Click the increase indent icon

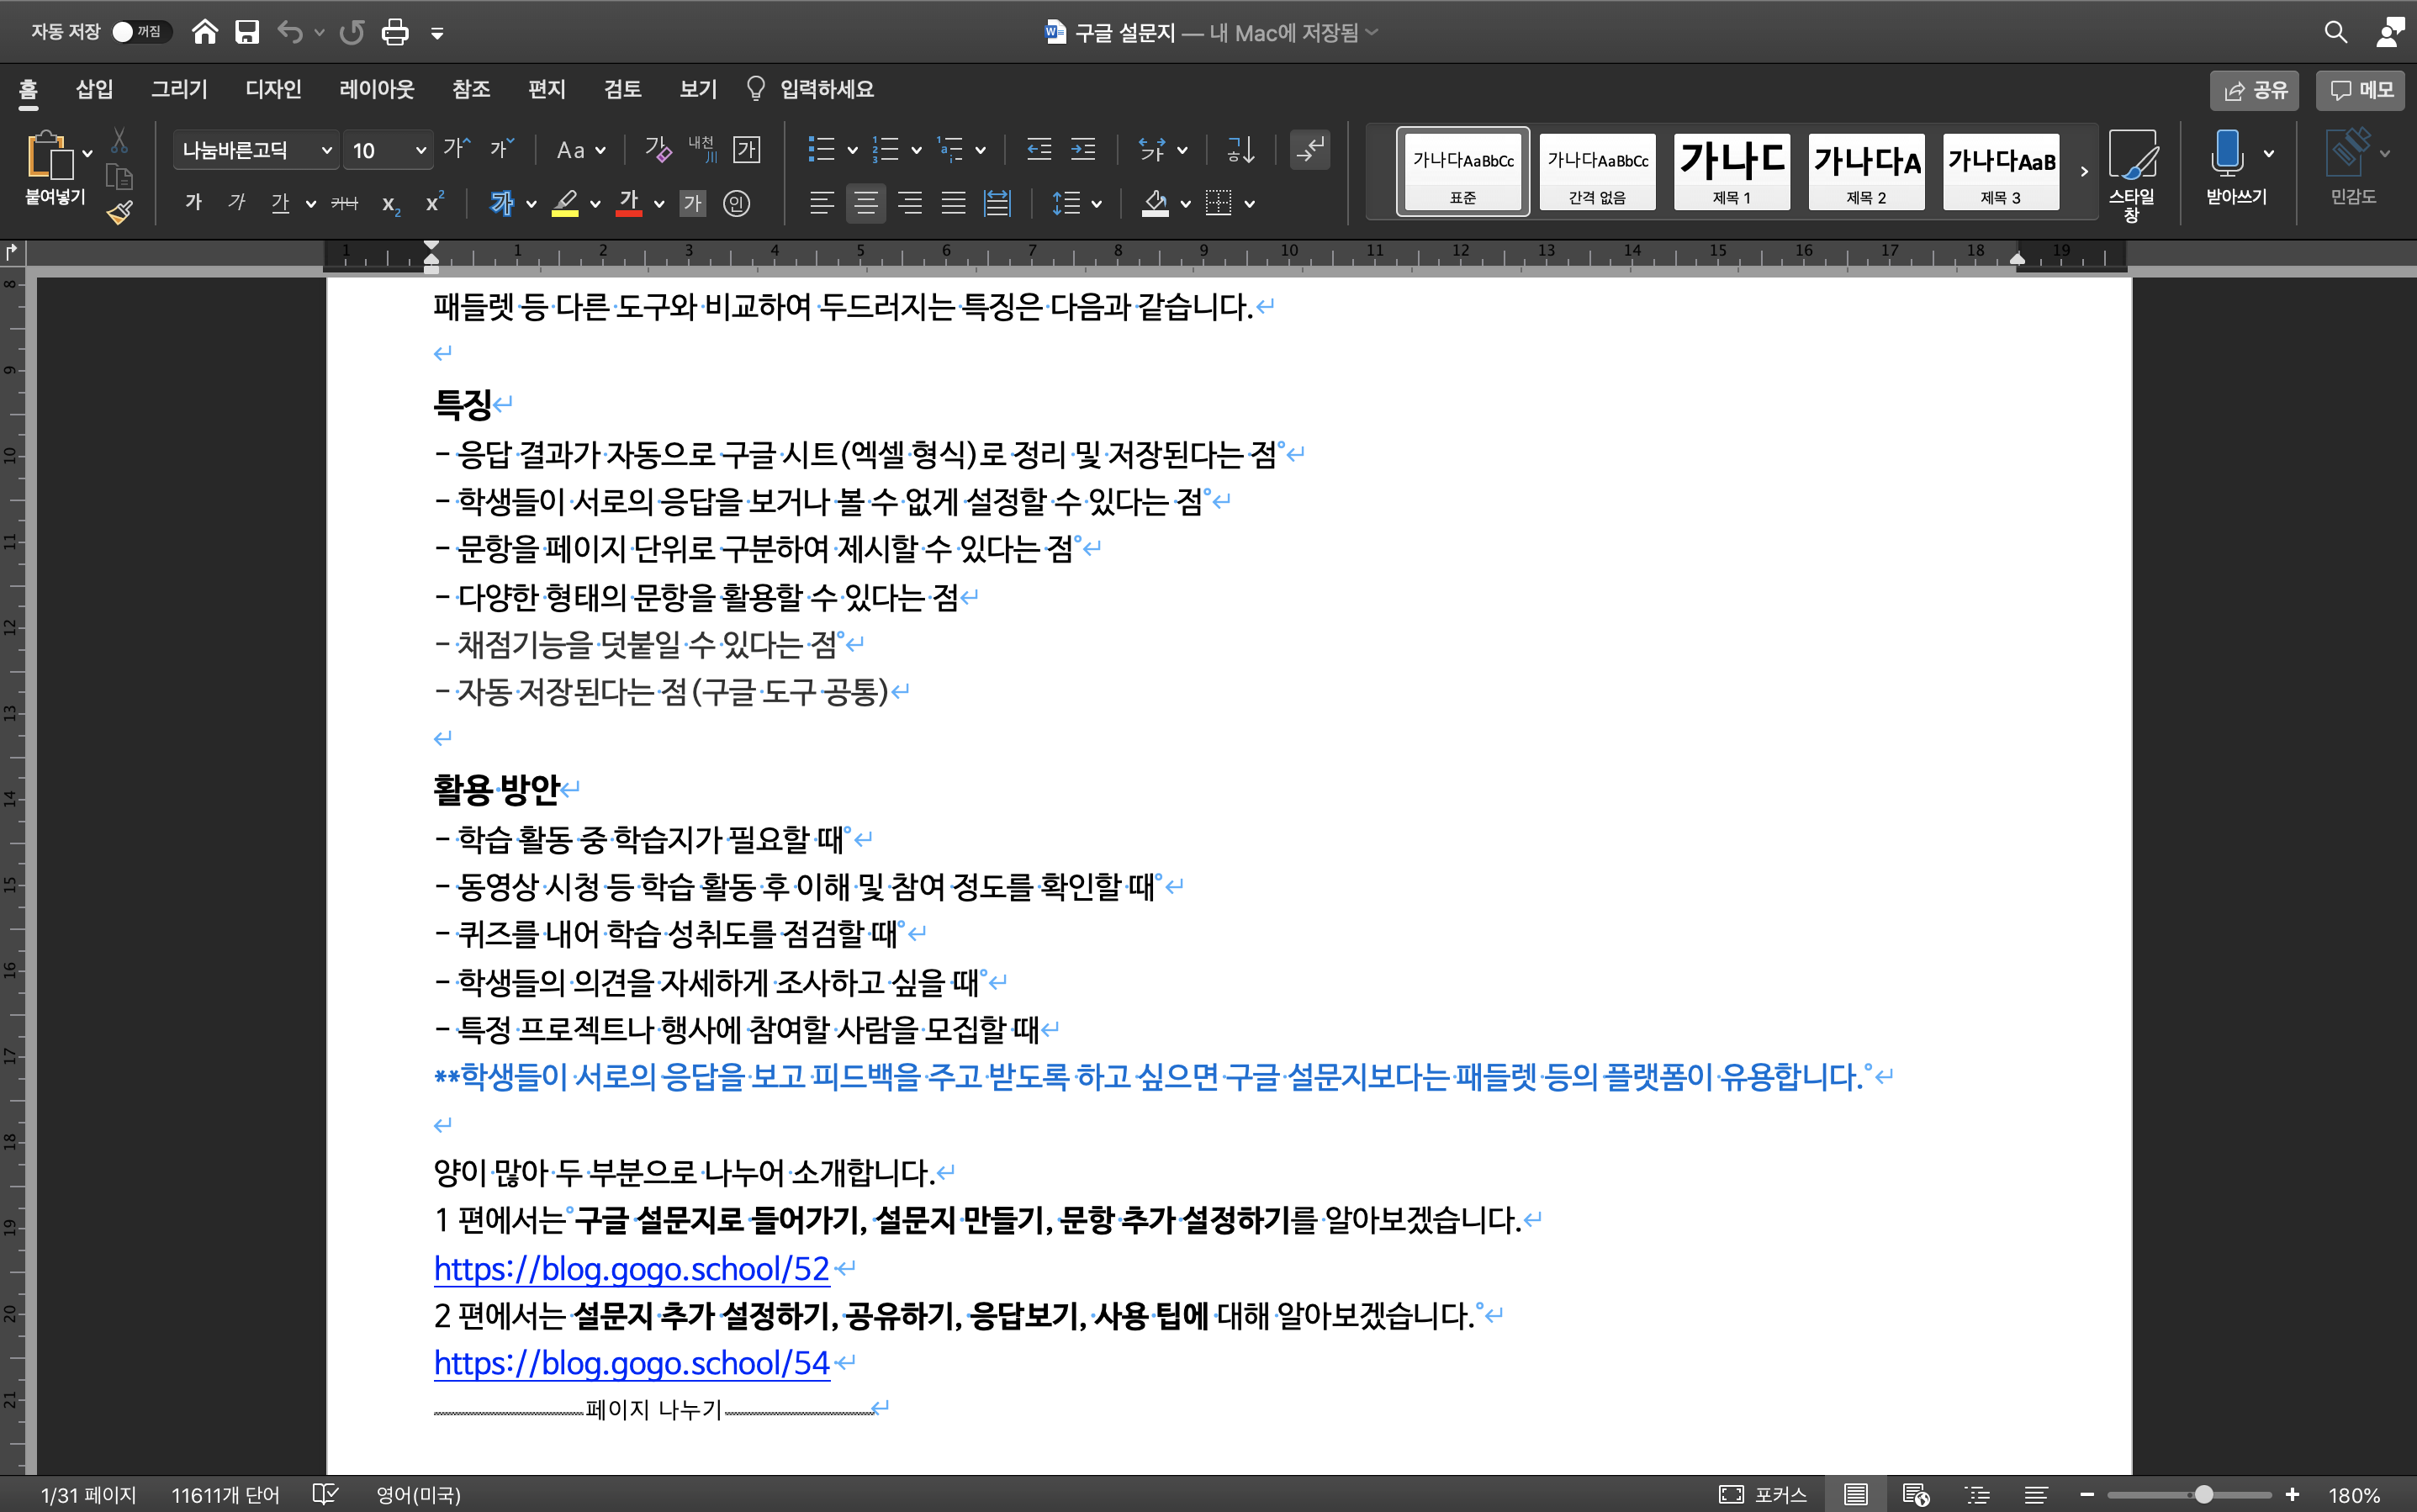(1083, 150)
